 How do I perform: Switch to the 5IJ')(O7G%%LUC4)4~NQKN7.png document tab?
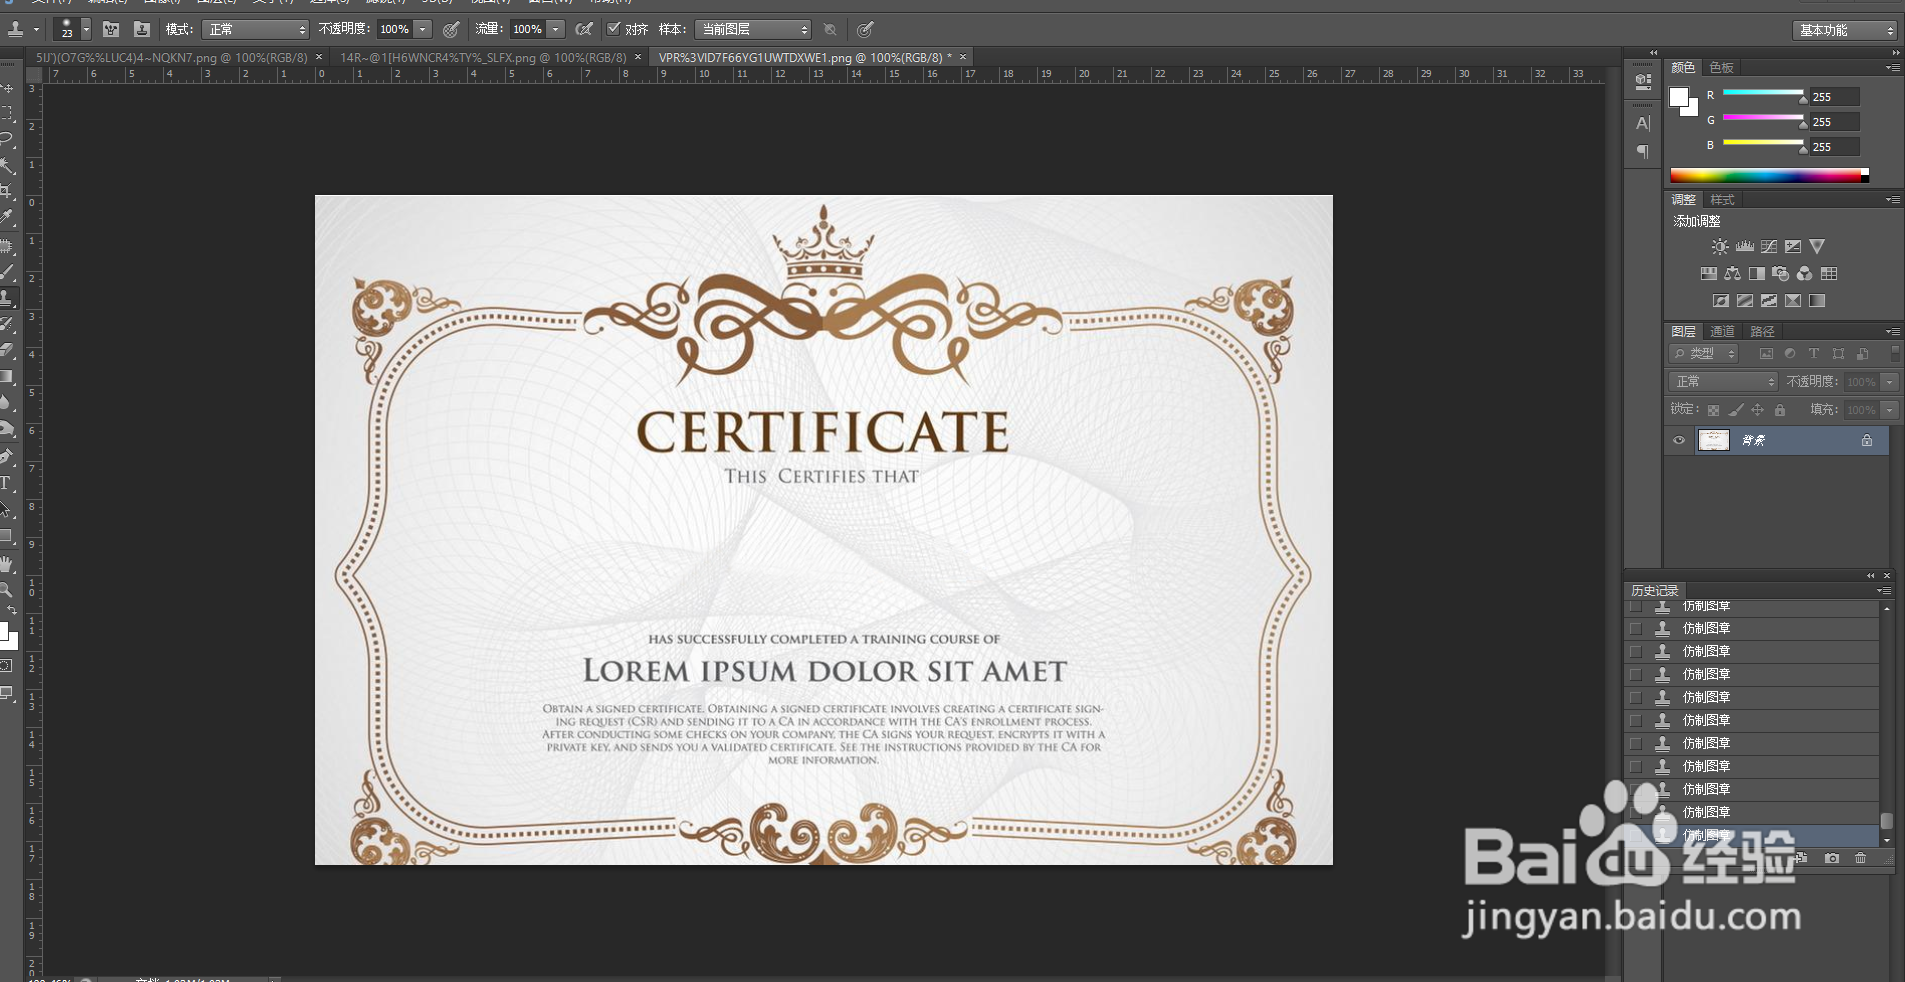point(171,57)
